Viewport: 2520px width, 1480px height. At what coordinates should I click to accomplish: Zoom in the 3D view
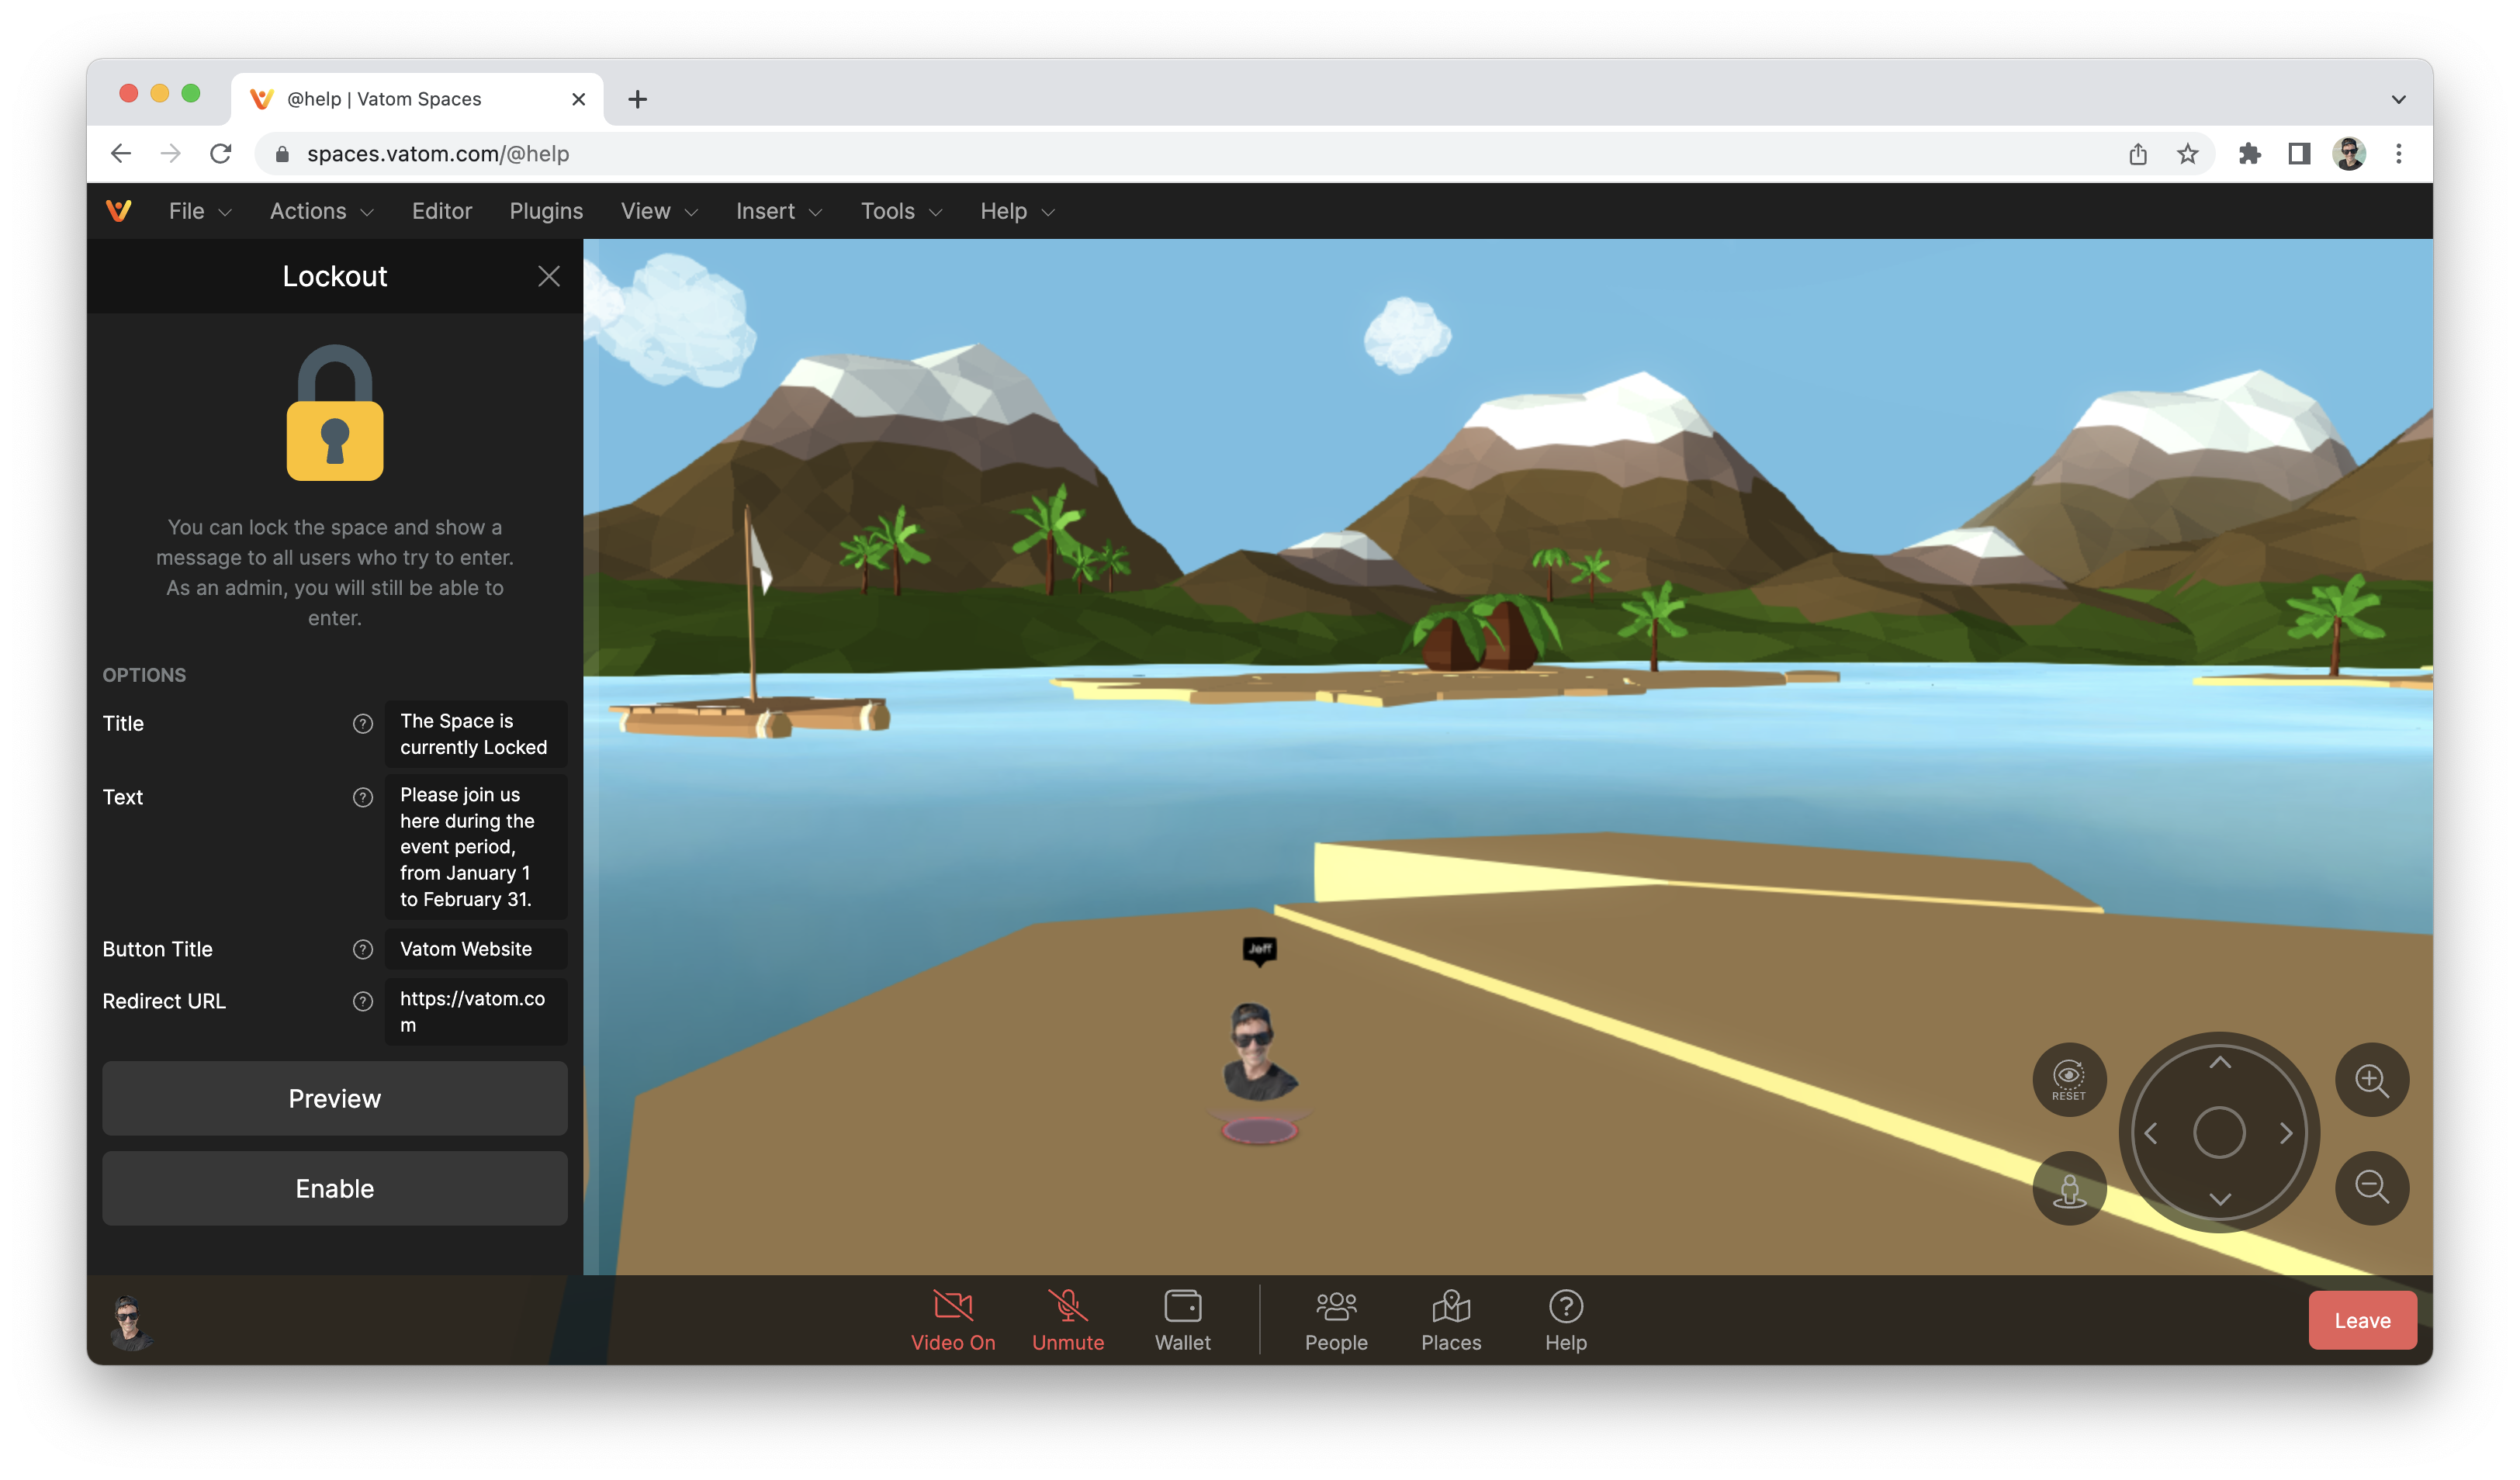click(2372, 1080)
